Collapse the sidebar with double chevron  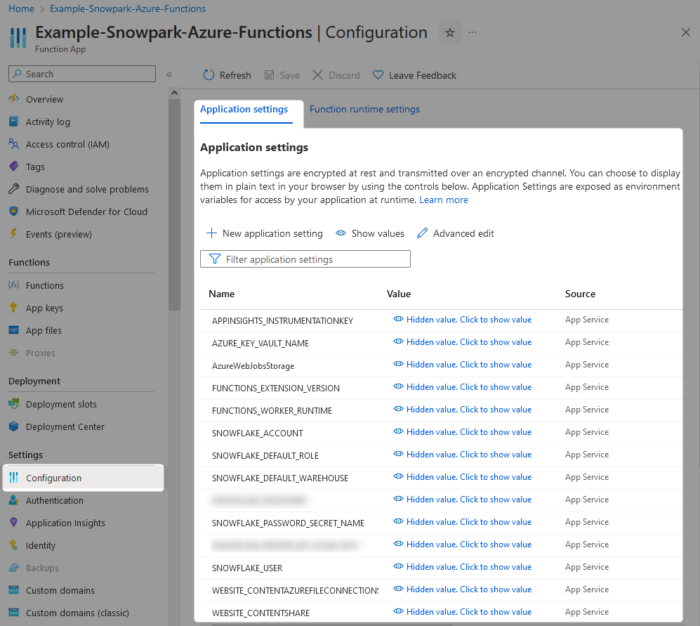tap(169, 74)
